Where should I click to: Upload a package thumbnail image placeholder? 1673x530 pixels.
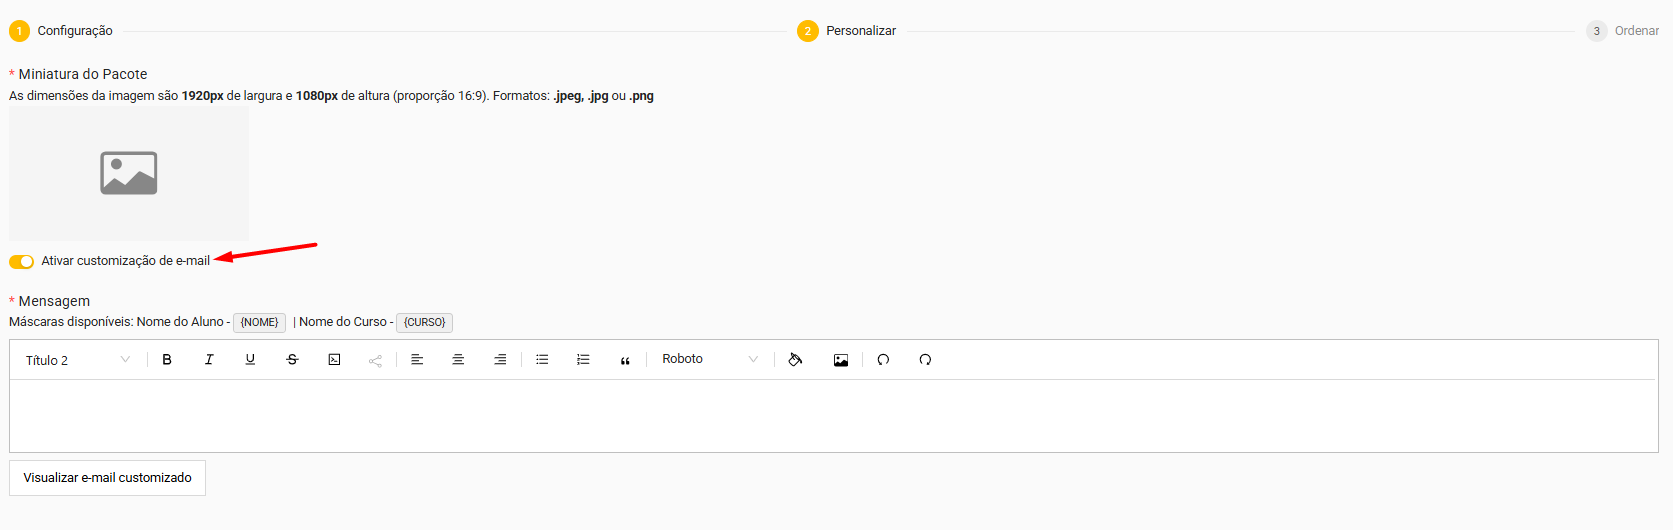(129, 173)
